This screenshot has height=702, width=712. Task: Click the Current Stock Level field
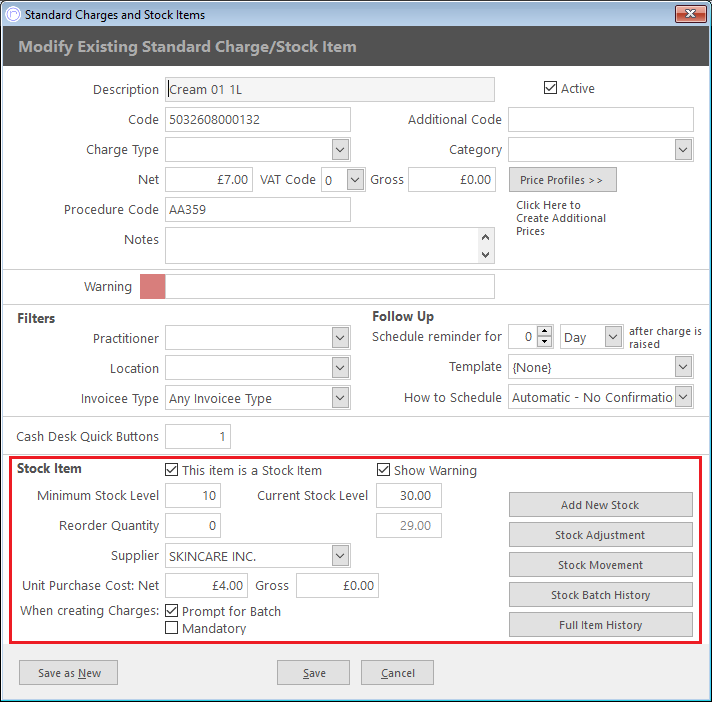(409, 495)
